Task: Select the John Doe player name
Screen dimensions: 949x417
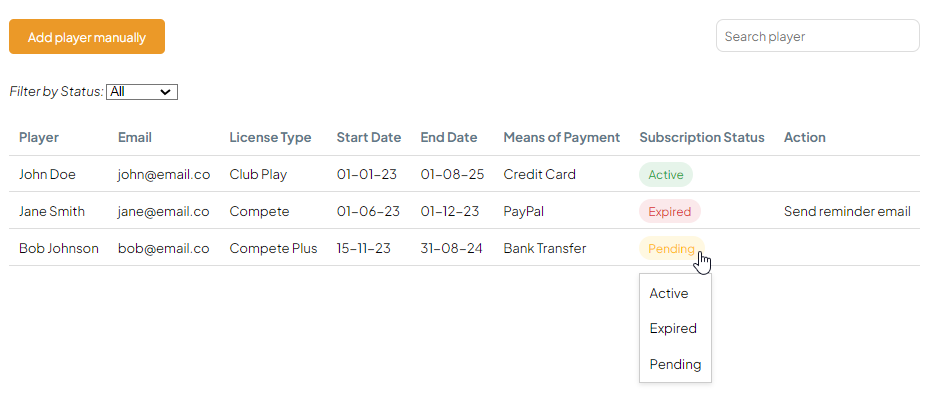Action: click(x=47, y=174)
